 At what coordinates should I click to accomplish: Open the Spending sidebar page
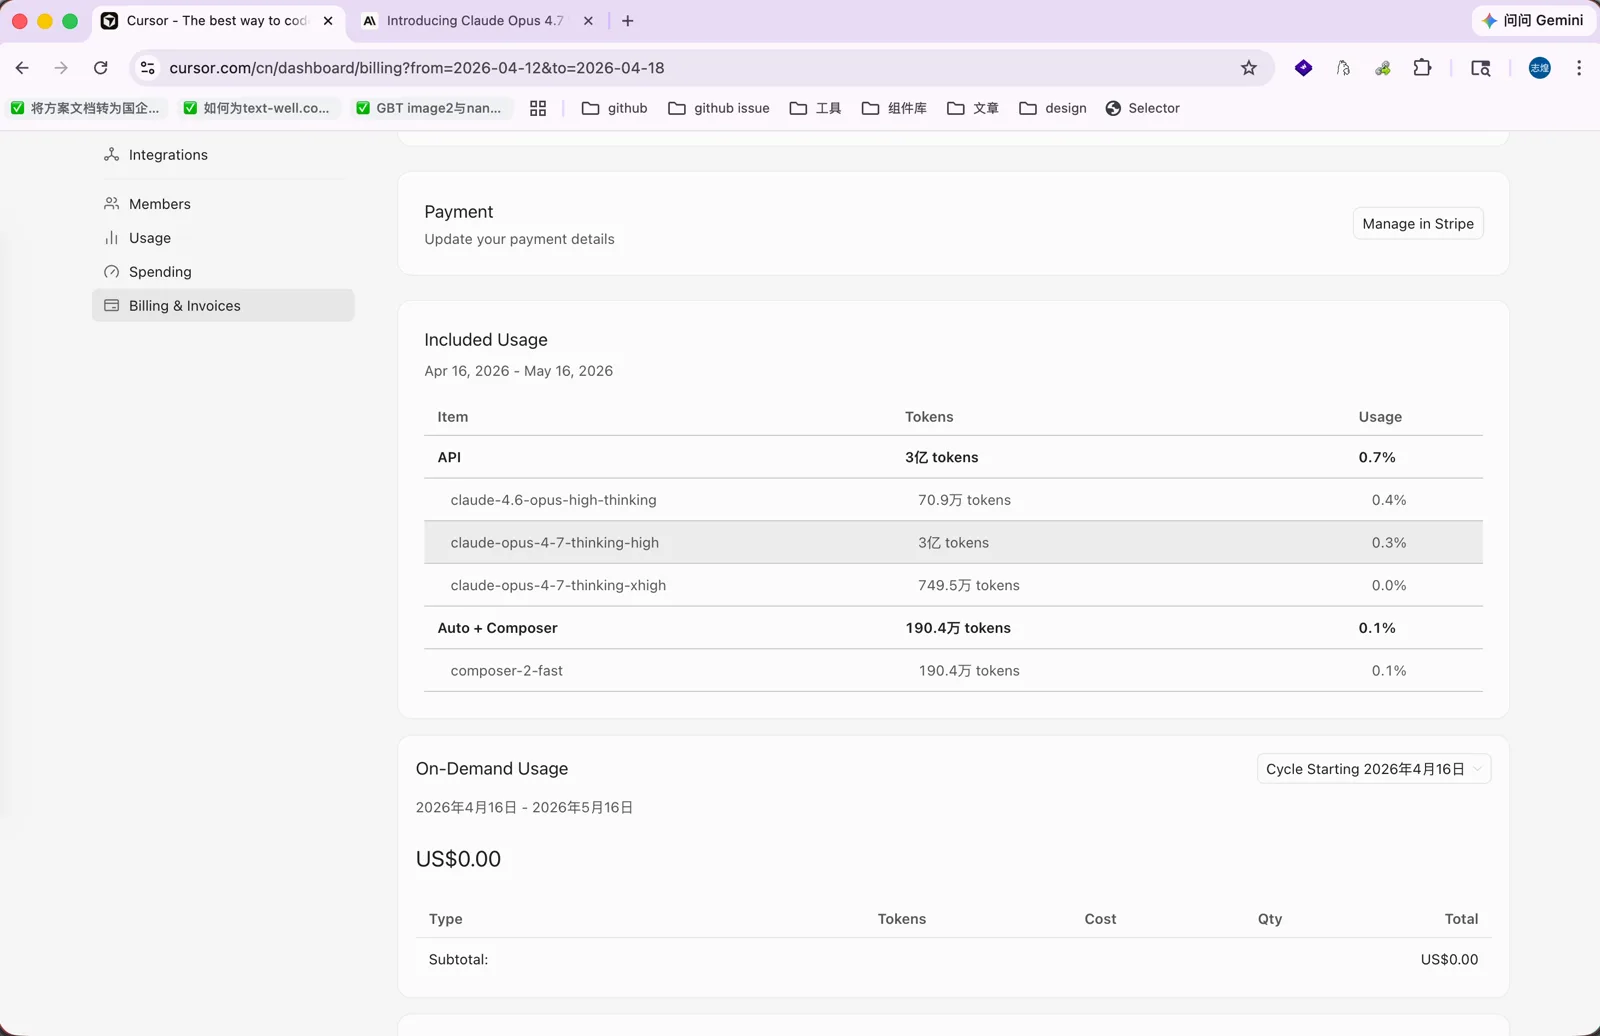[223, 272]
